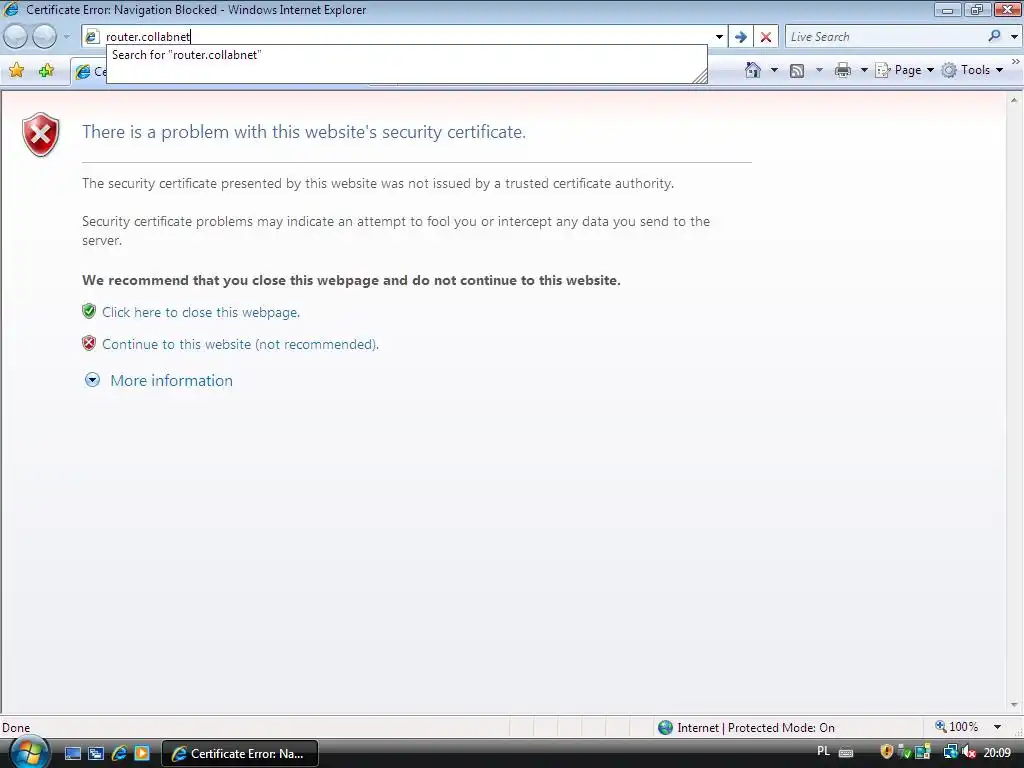This screenshot has width=1024, height=768.
Task: Click the 20:09 system clock
Action: pos(997,753)
